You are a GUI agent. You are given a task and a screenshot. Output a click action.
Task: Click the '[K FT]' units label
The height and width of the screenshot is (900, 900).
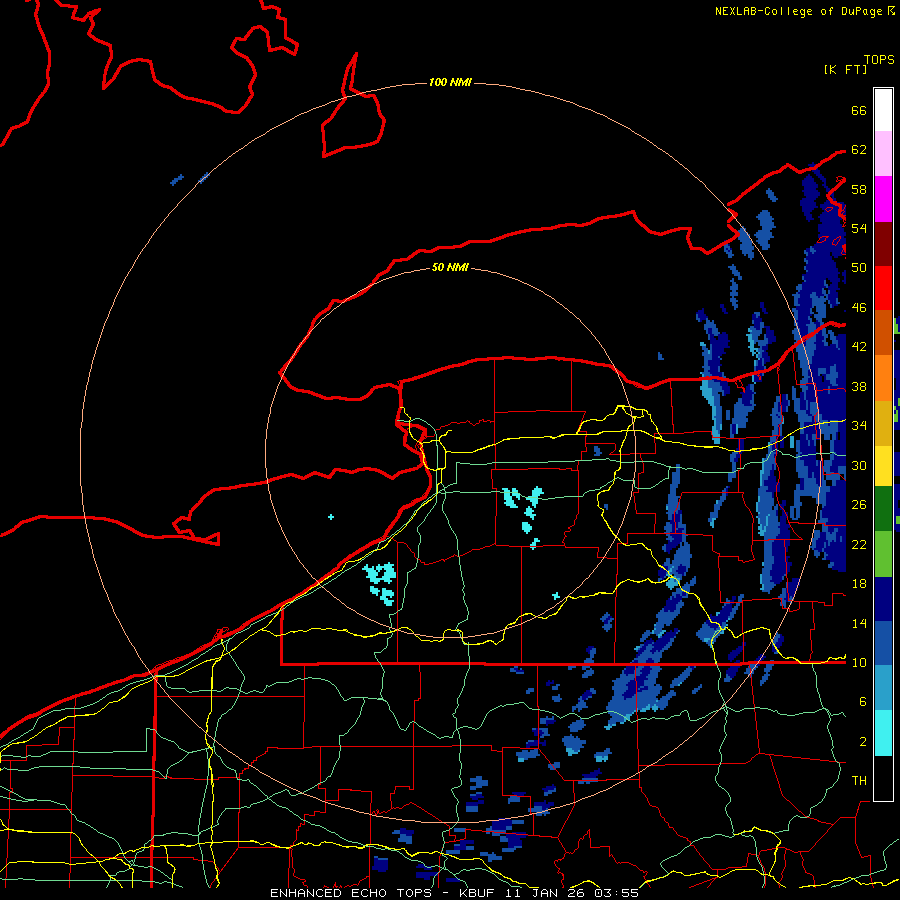(x=845, y=69)
